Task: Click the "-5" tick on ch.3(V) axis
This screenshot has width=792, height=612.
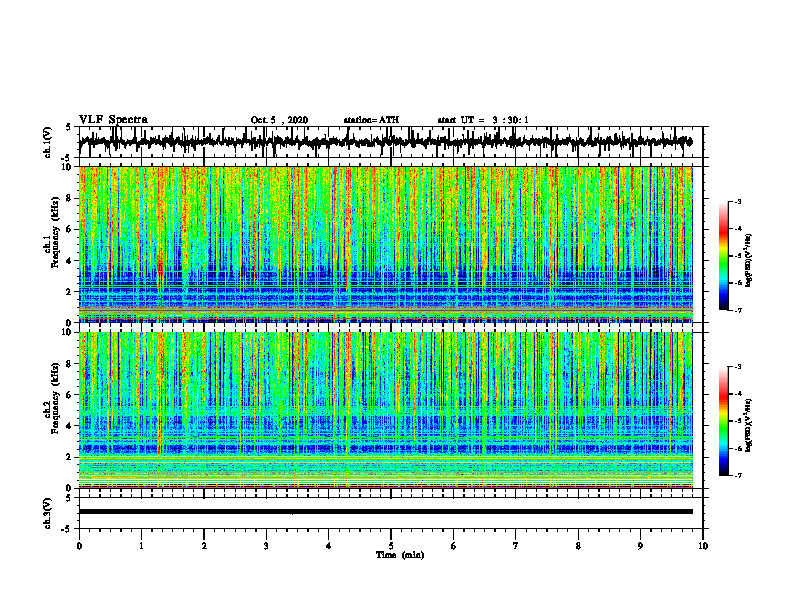Action: (67, 529)
